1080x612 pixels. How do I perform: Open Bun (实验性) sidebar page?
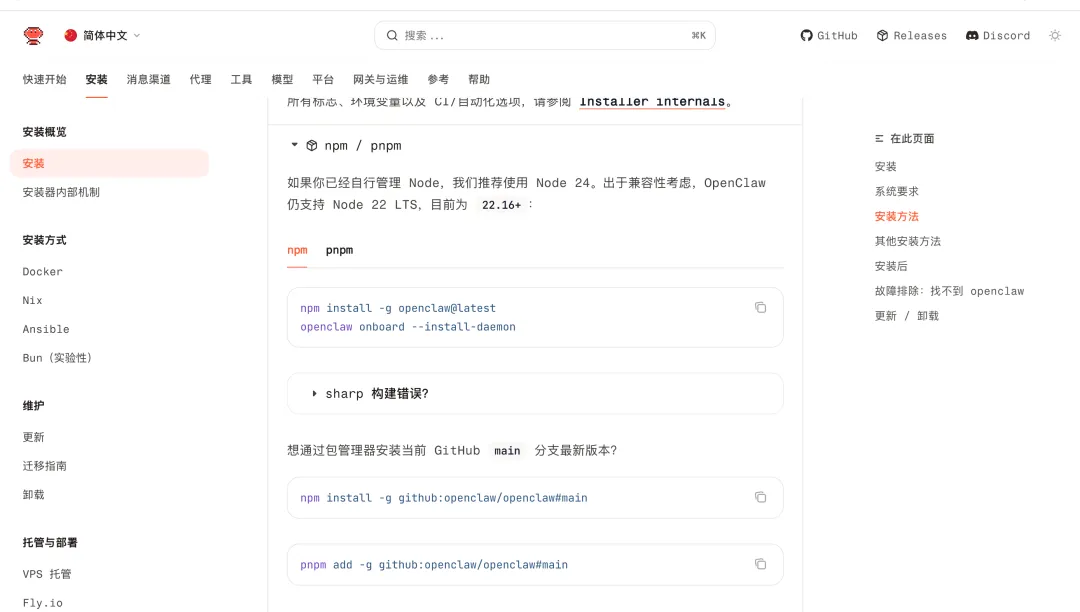57,358
